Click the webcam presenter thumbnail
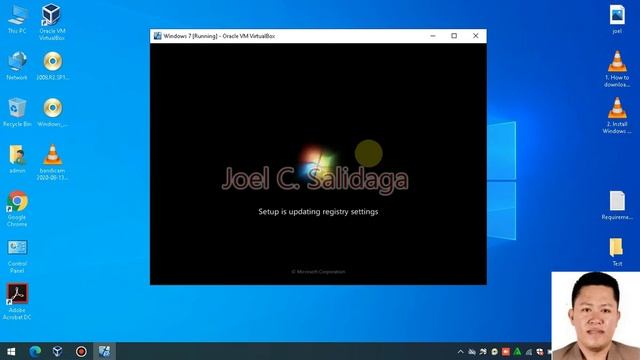 pyautogui.click(x=596, y=316)
